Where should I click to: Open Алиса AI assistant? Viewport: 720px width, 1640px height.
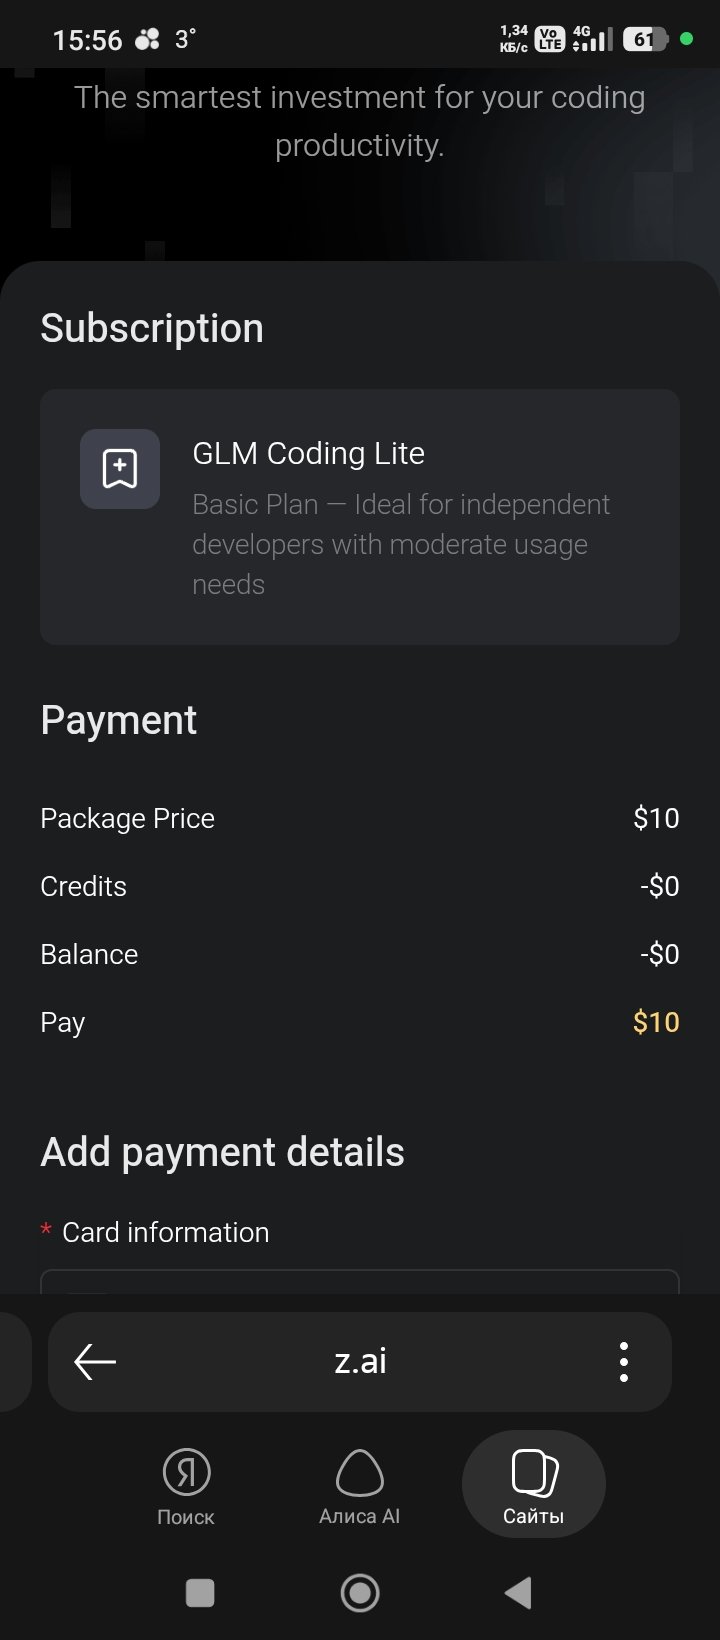pos(359,1485)
